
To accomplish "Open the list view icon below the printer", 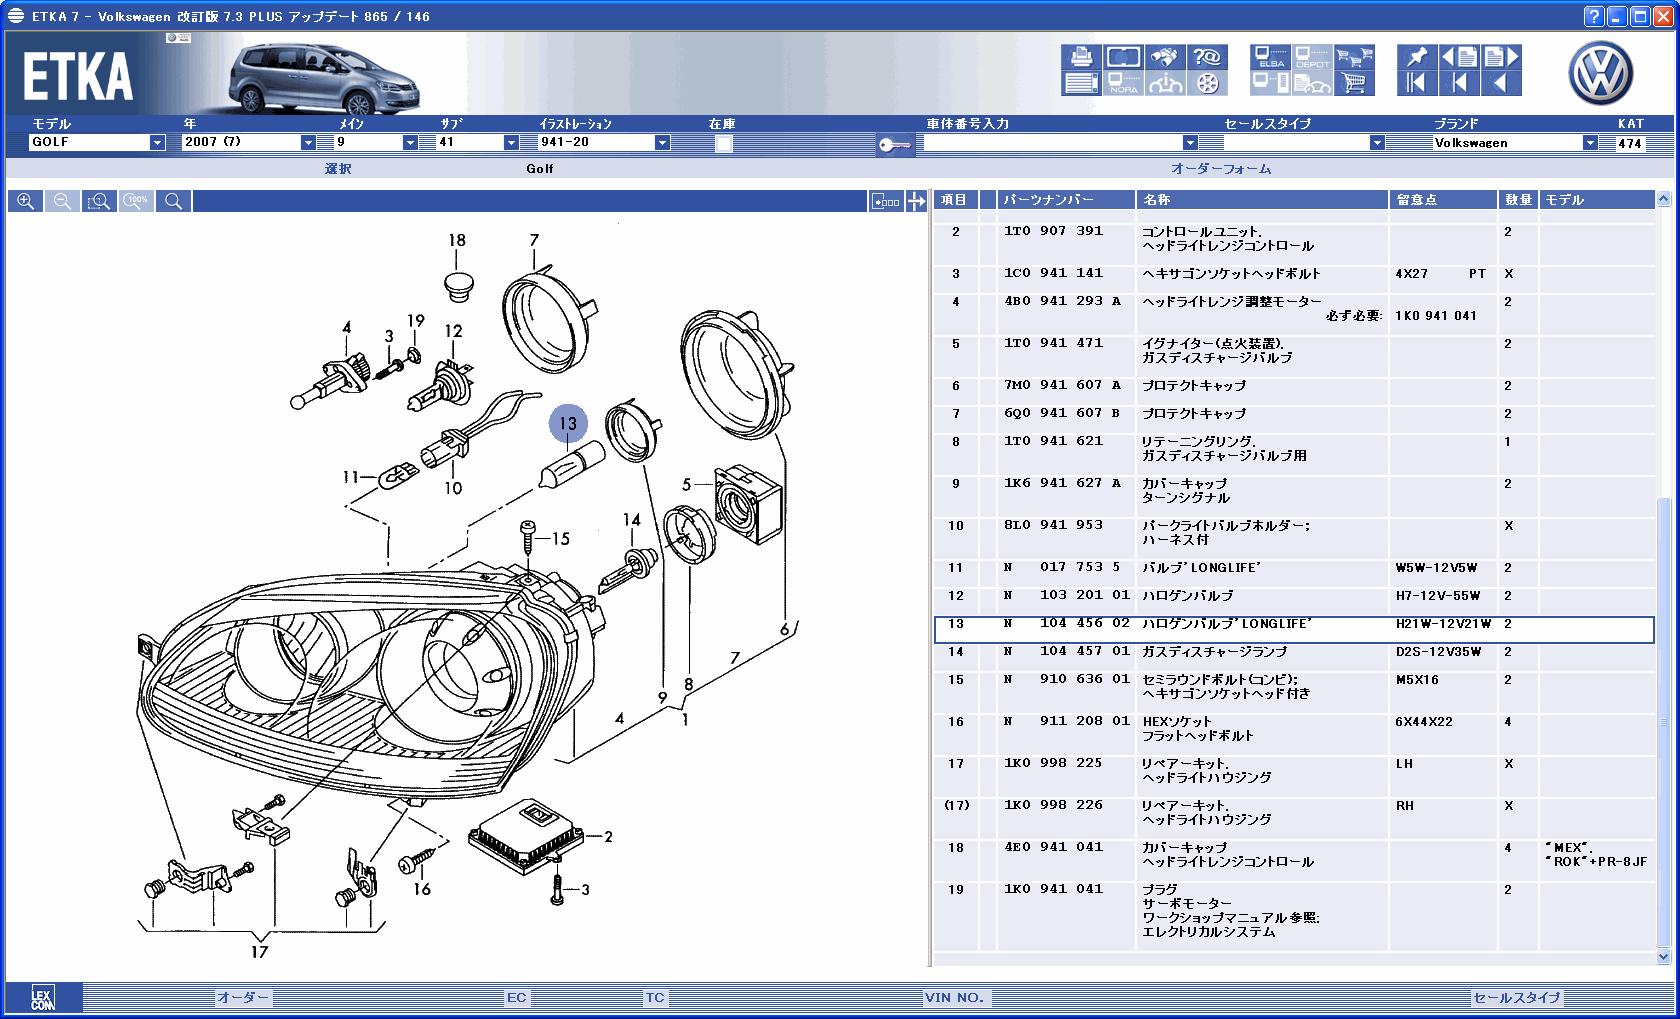I will pos(1081,83).
